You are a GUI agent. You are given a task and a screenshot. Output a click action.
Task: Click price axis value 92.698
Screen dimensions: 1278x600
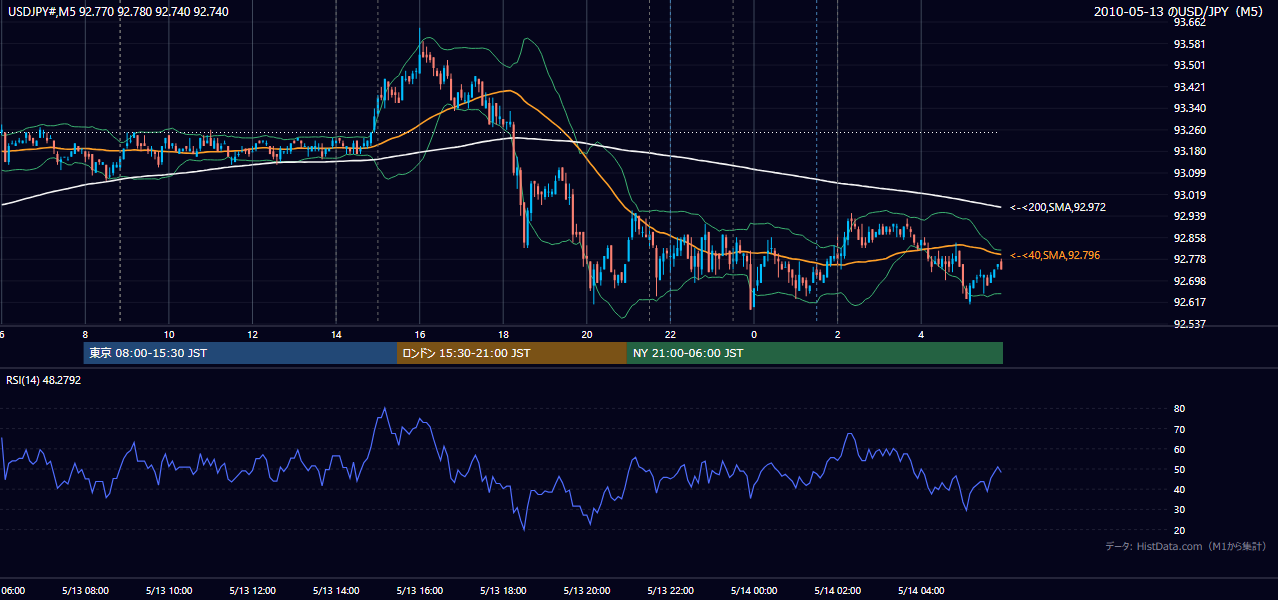coord(1189,281)
